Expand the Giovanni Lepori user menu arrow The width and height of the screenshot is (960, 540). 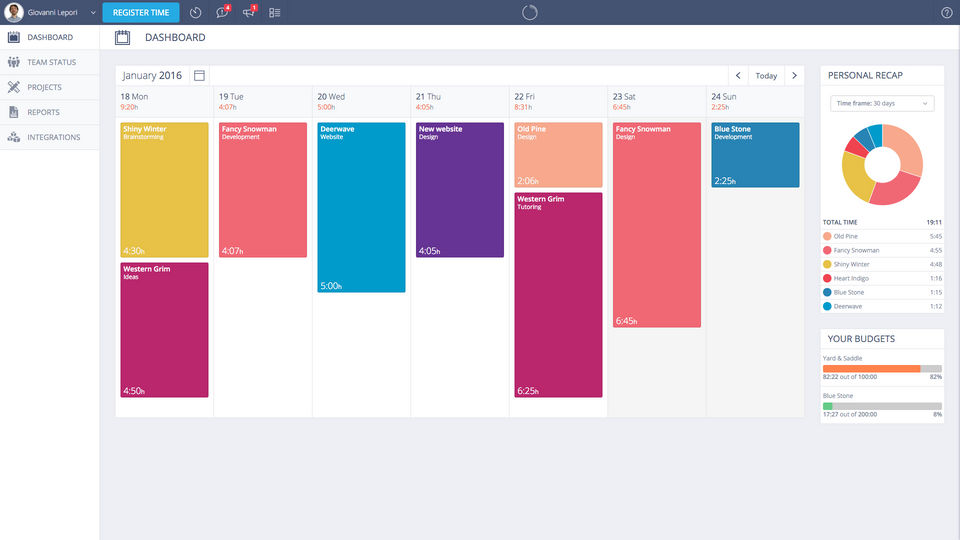(x=93, y=13)
